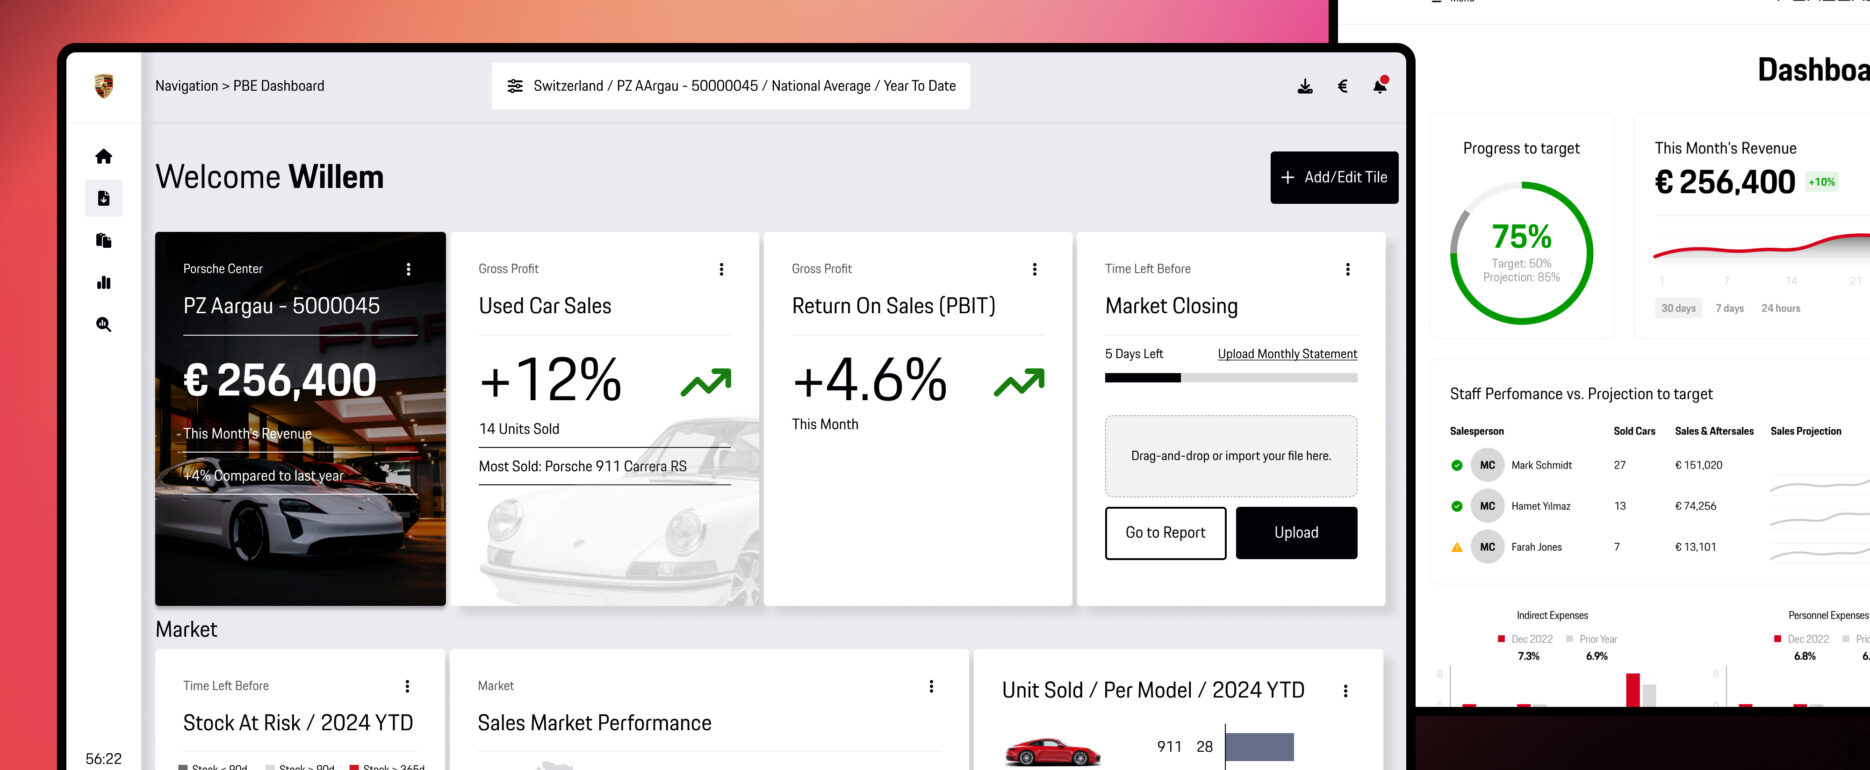The height and width of the screenshot is (770, 1870).
Task: Select the 24 hours range tab
Action: click(1780, 308)
